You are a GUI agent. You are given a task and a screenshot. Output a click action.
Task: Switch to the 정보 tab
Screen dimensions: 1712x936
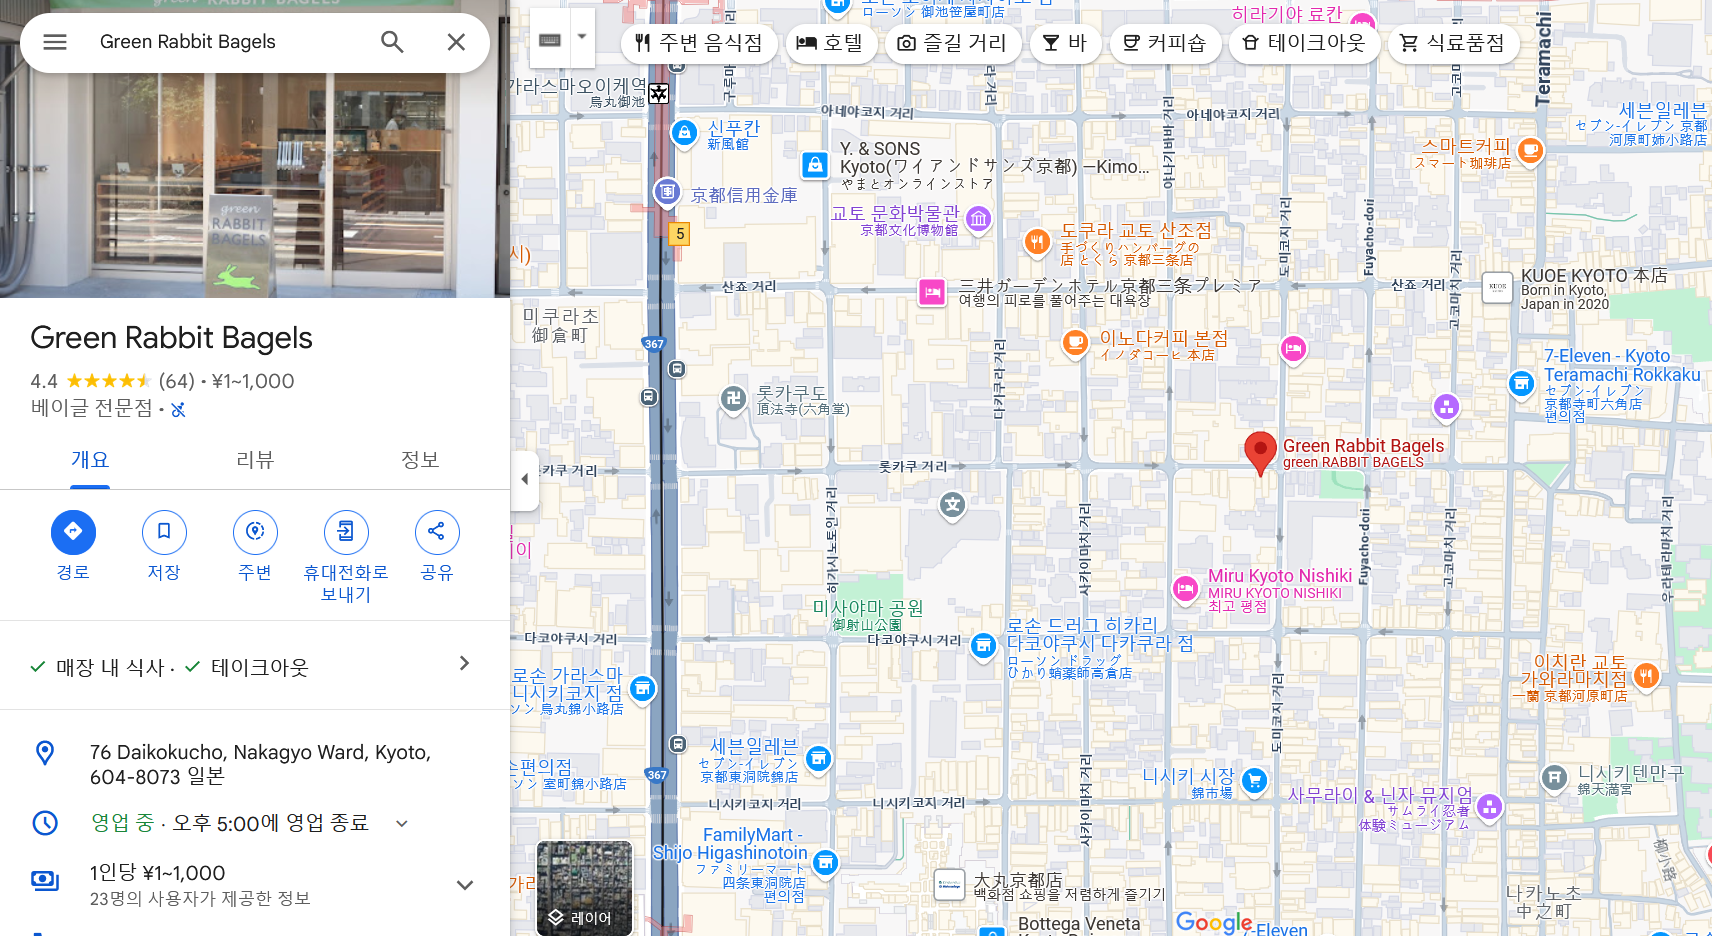(420, 460)
